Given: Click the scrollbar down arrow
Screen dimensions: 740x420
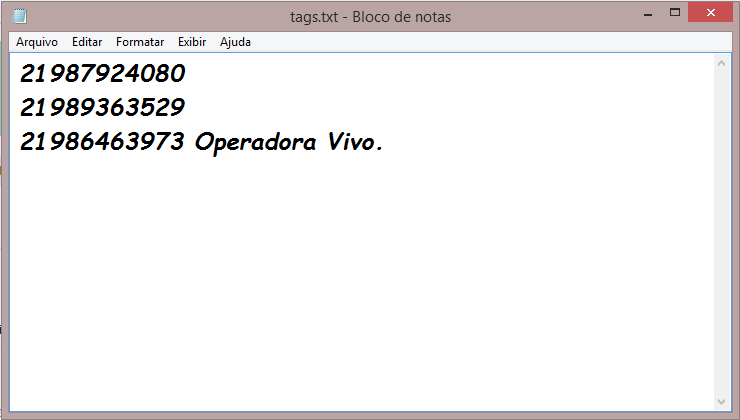Looking at the screenshot, I should pos(721,402).
